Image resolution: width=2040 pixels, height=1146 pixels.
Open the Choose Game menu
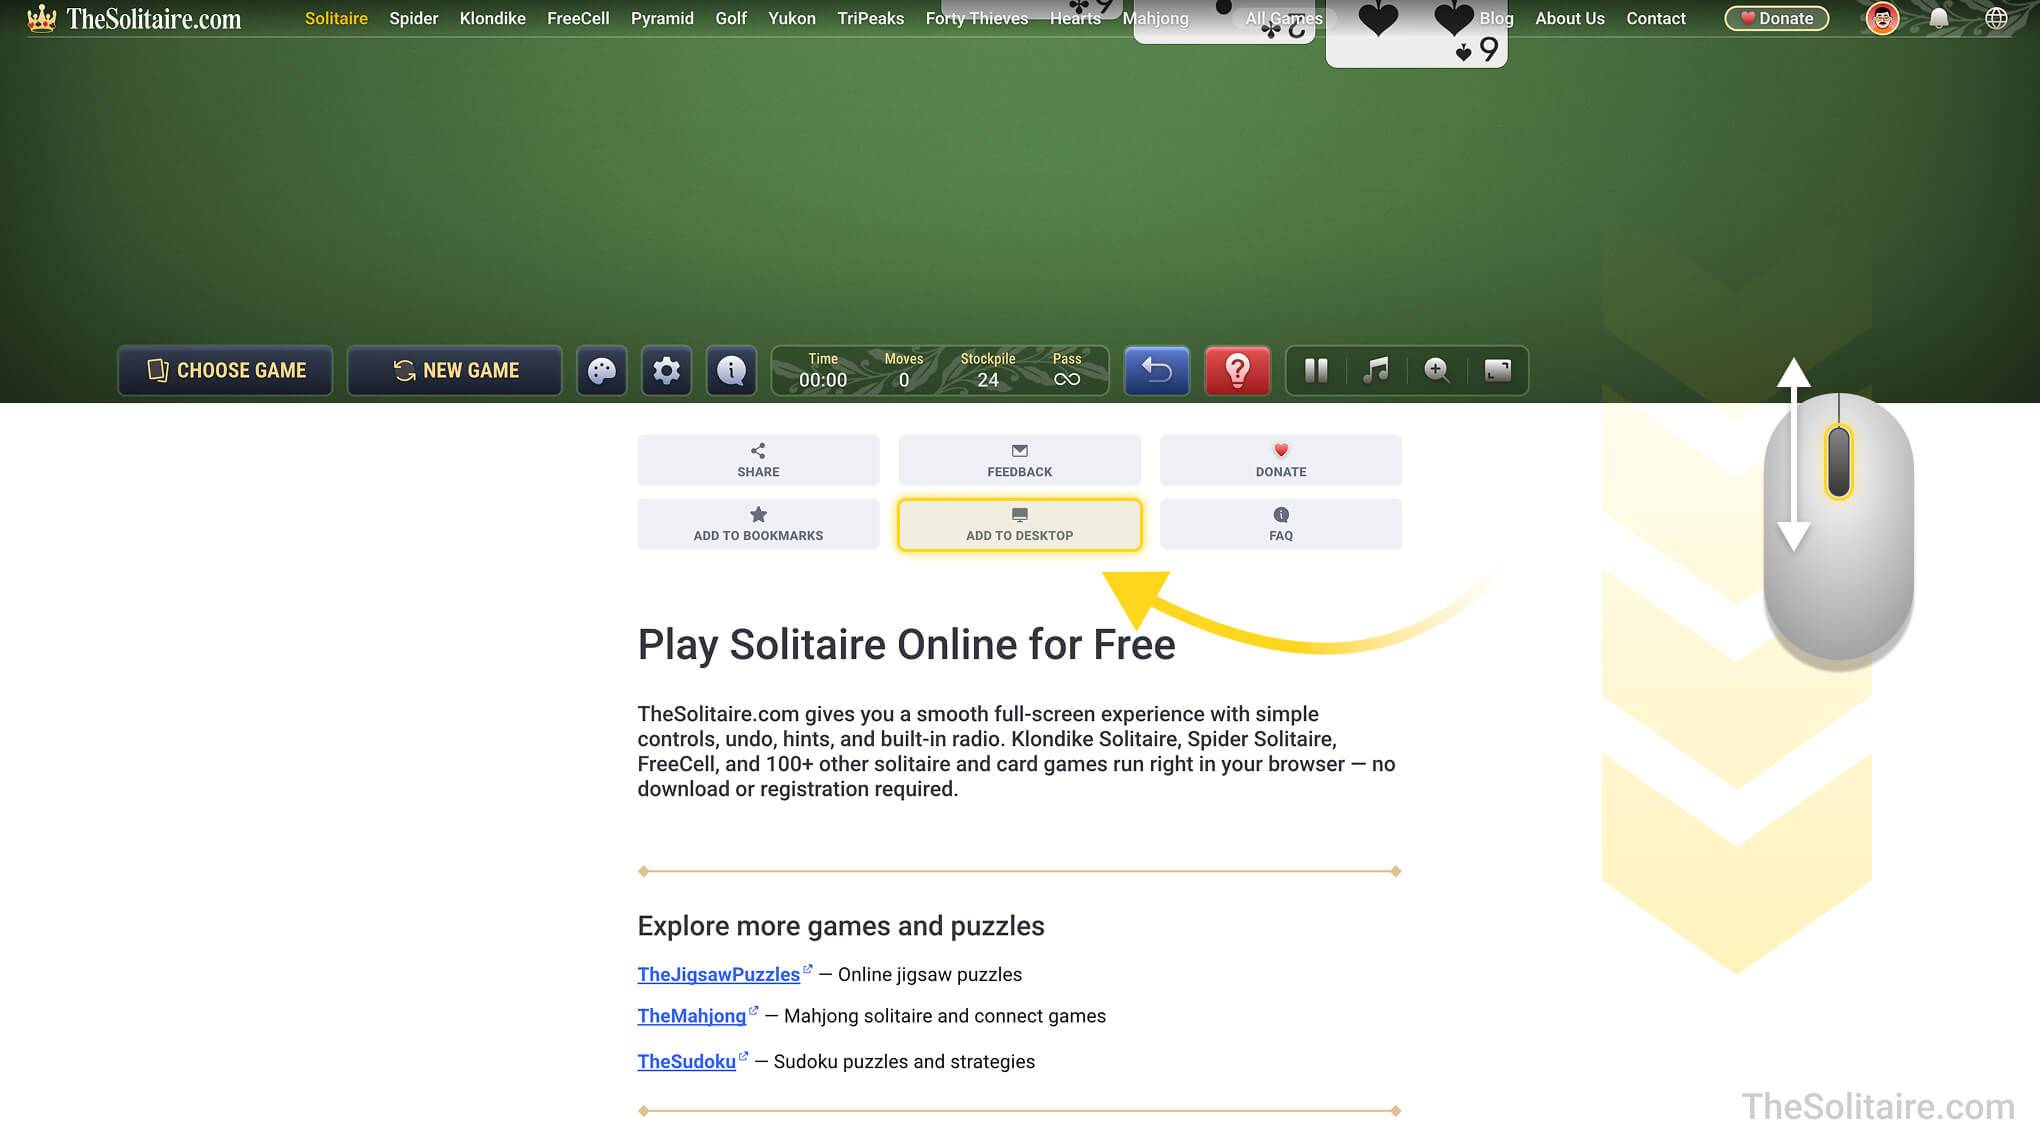[x=225, y=371]
